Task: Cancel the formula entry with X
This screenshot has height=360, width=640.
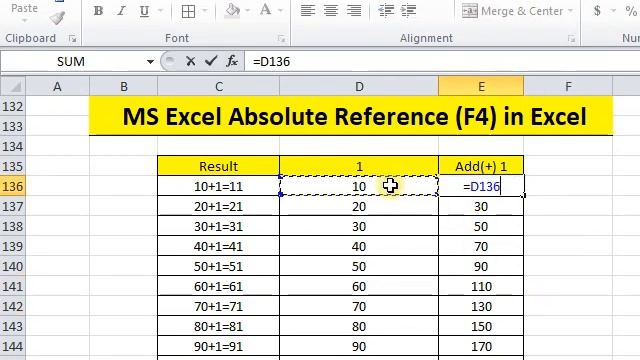Action: pos(190,61)
